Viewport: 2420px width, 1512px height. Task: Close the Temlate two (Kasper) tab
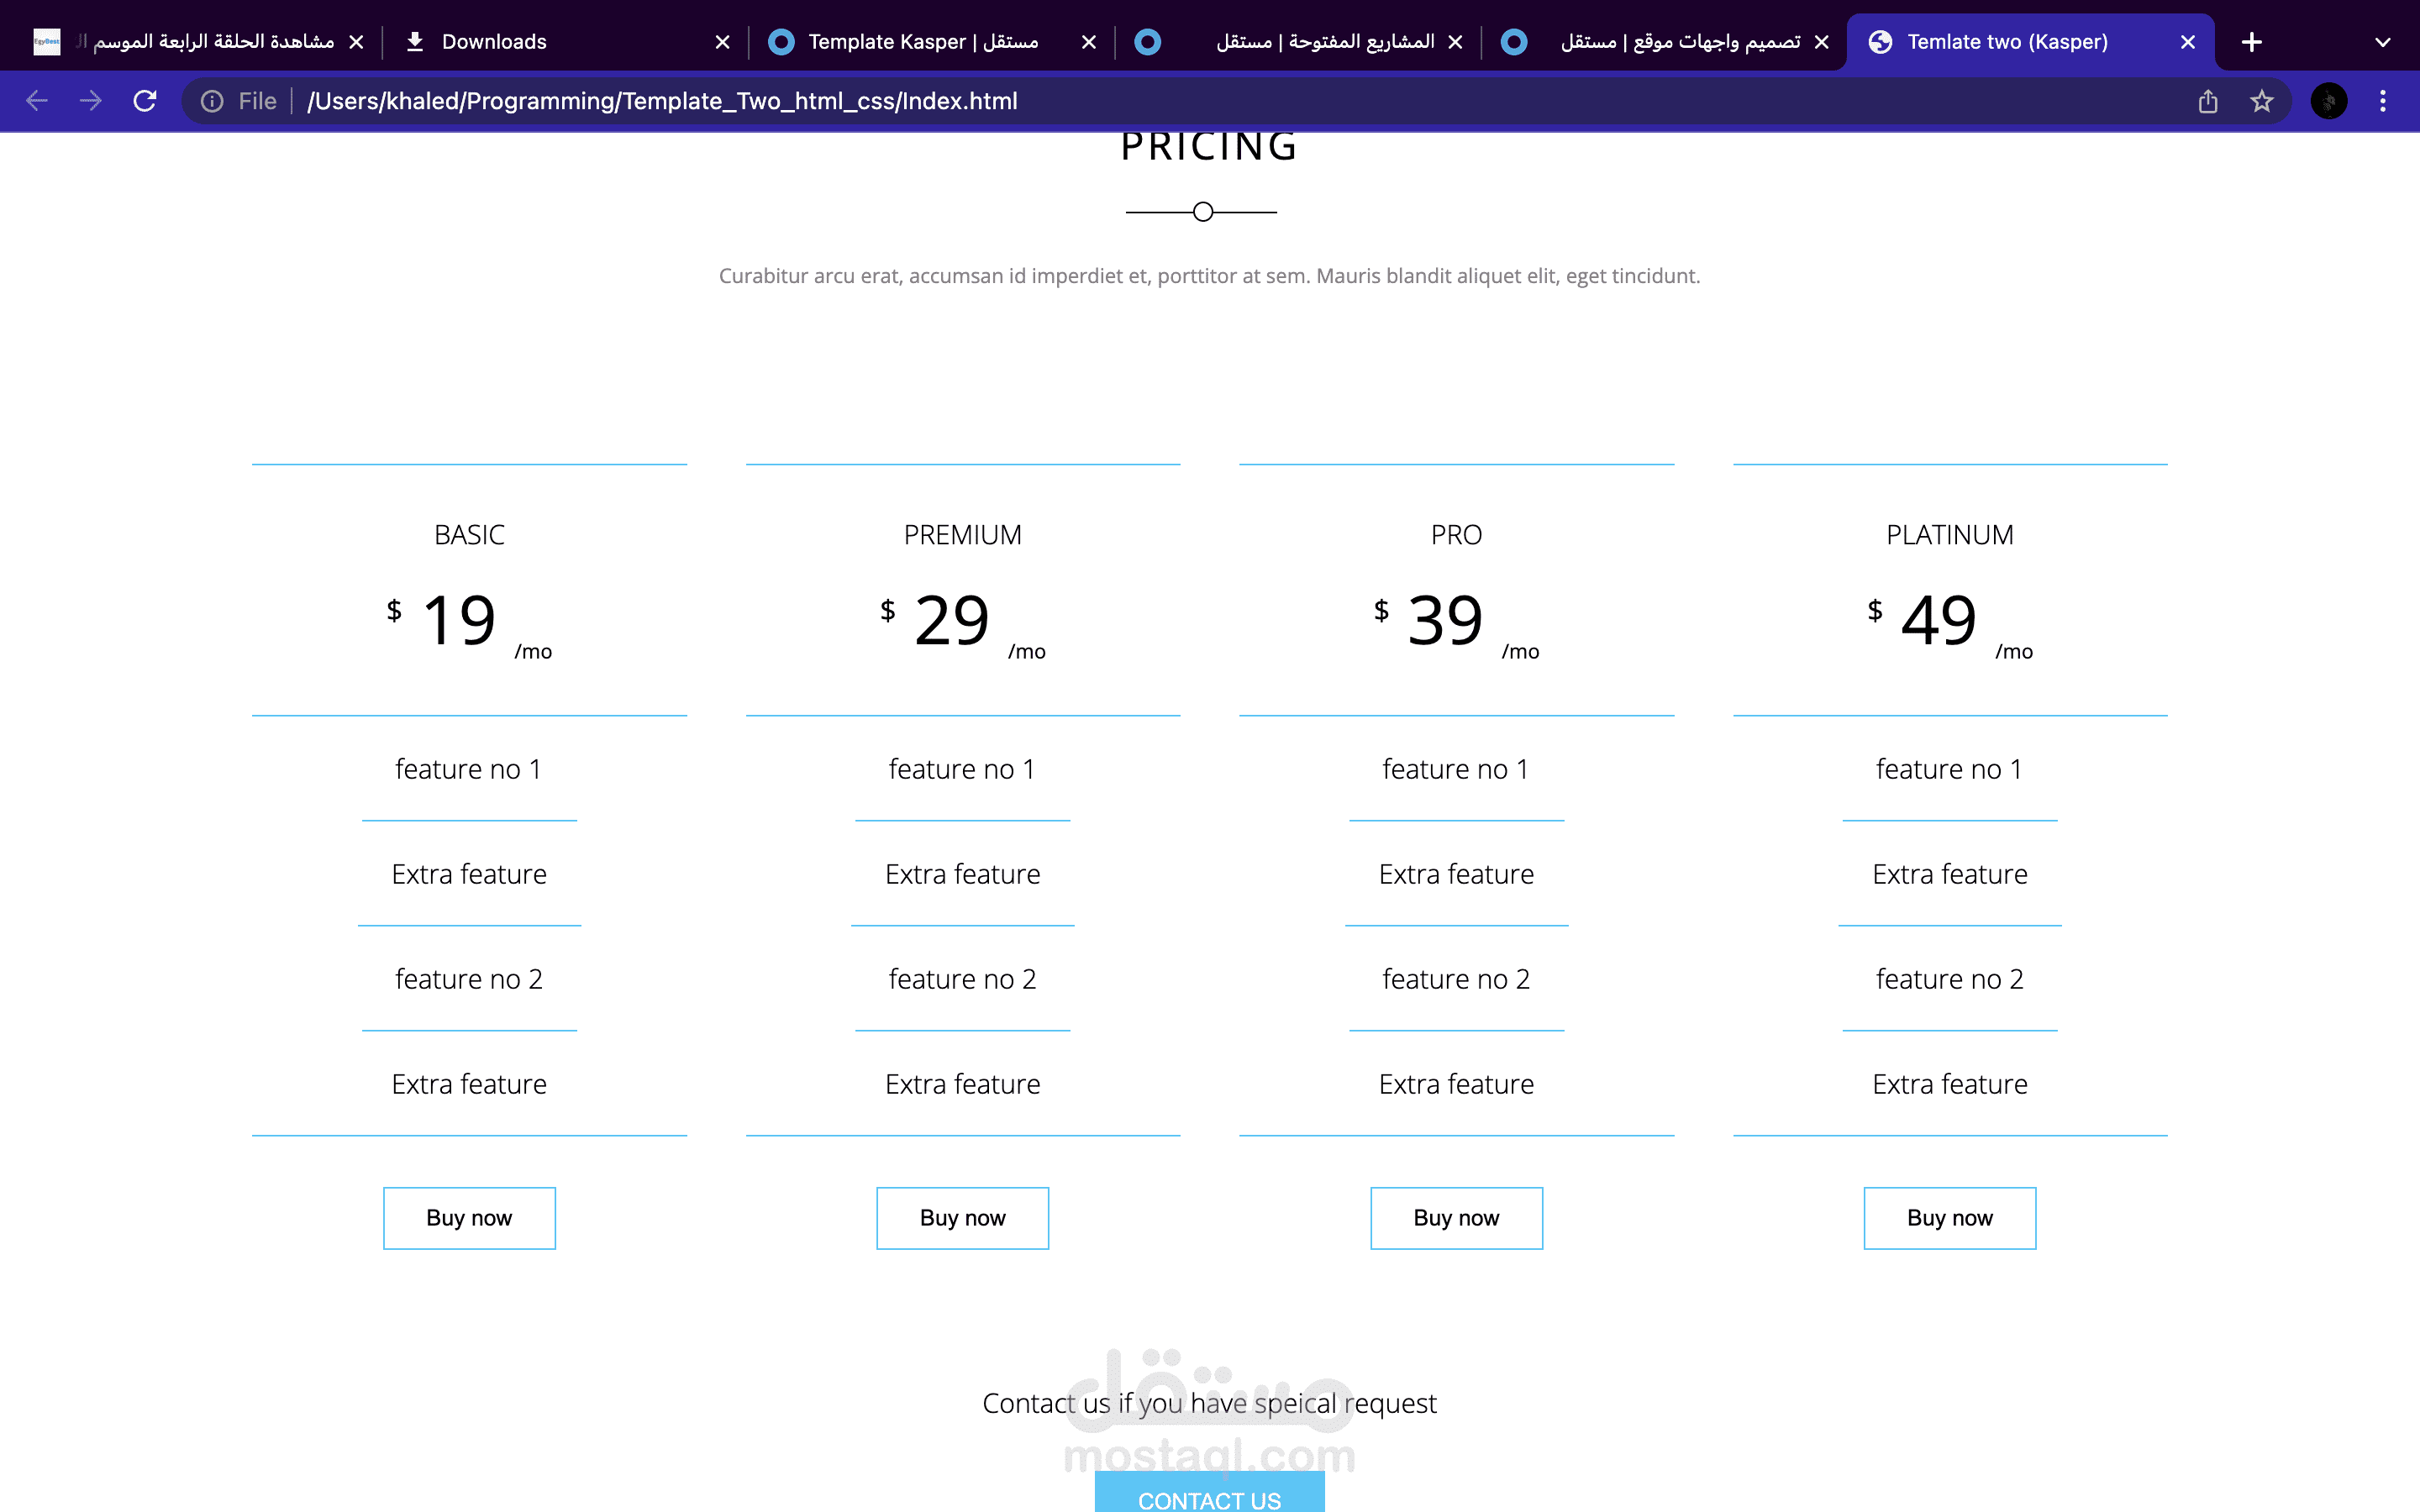point(2187,42)
